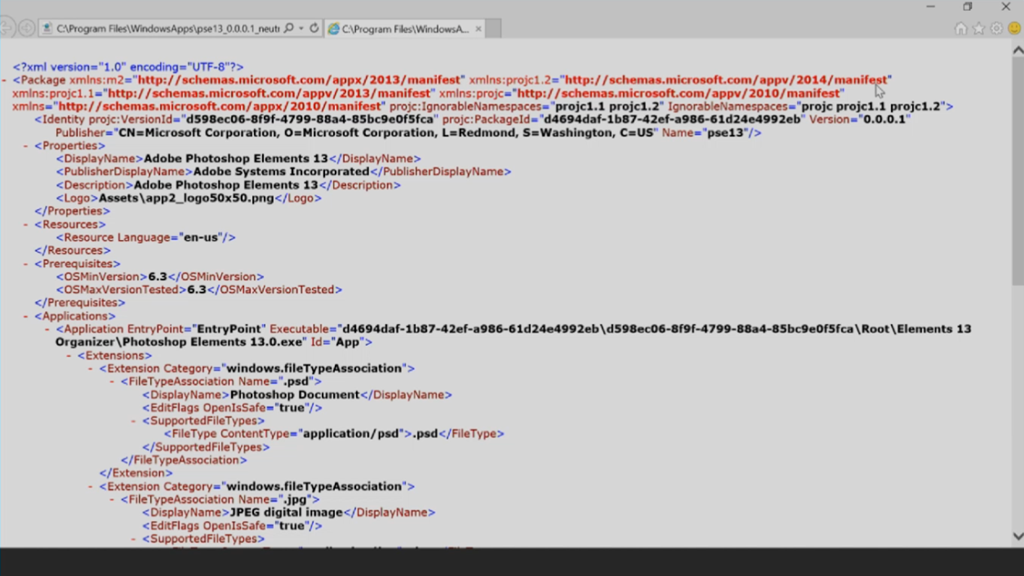The image size is (1024, 576).
Task: Click the Publisher CN=Microsoft Corporation value
Action: pos(386,133)
